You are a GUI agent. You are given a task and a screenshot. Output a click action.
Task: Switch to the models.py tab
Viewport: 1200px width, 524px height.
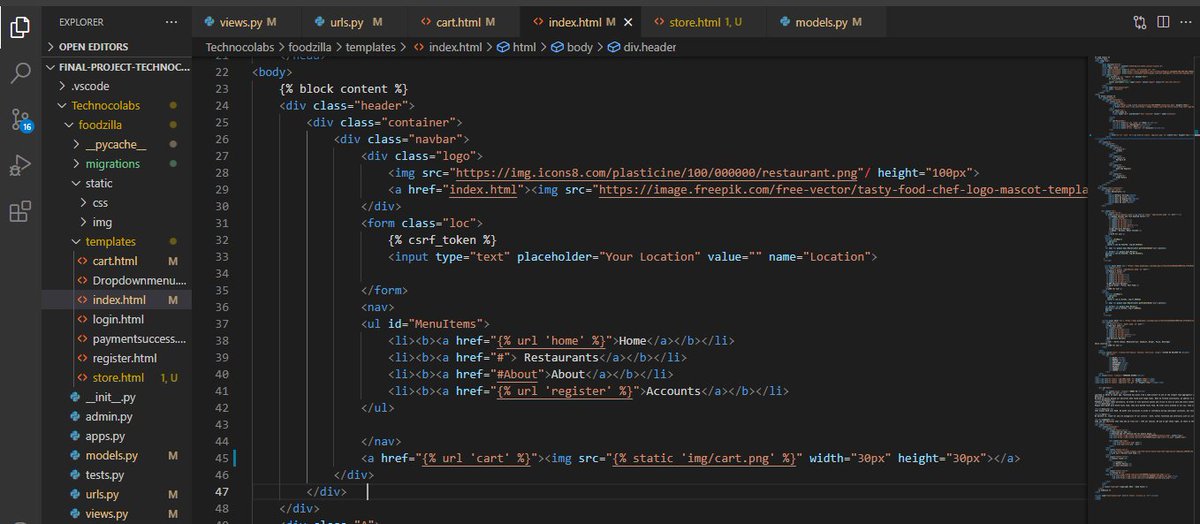pyautogui.click(x=827, y=21)
